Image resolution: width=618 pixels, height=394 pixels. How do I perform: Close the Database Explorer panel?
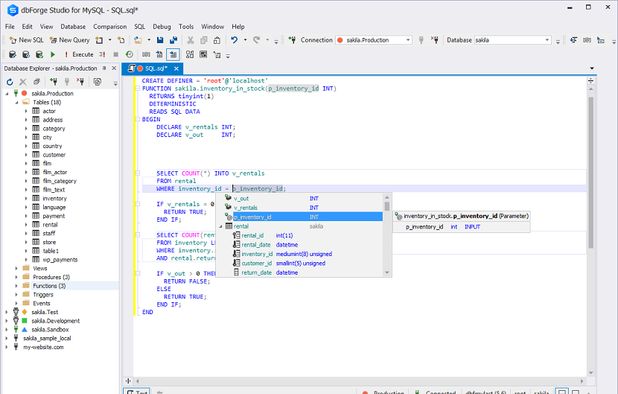[114, 68]
